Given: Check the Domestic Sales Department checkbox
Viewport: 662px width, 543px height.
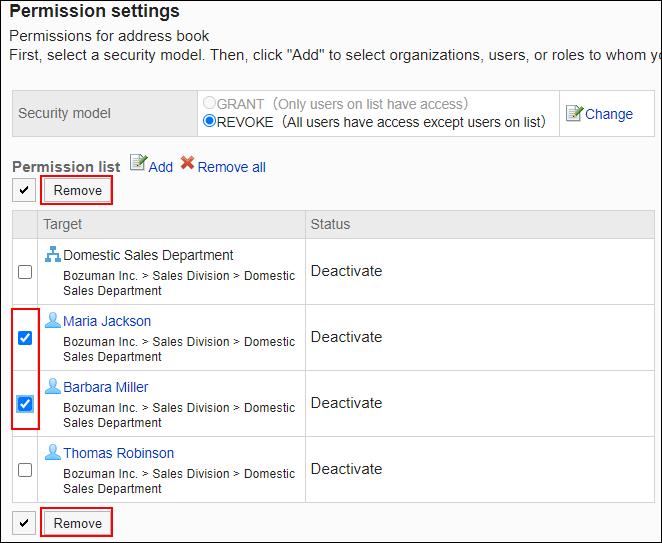Looking at the screenshot, I should 25,272.
